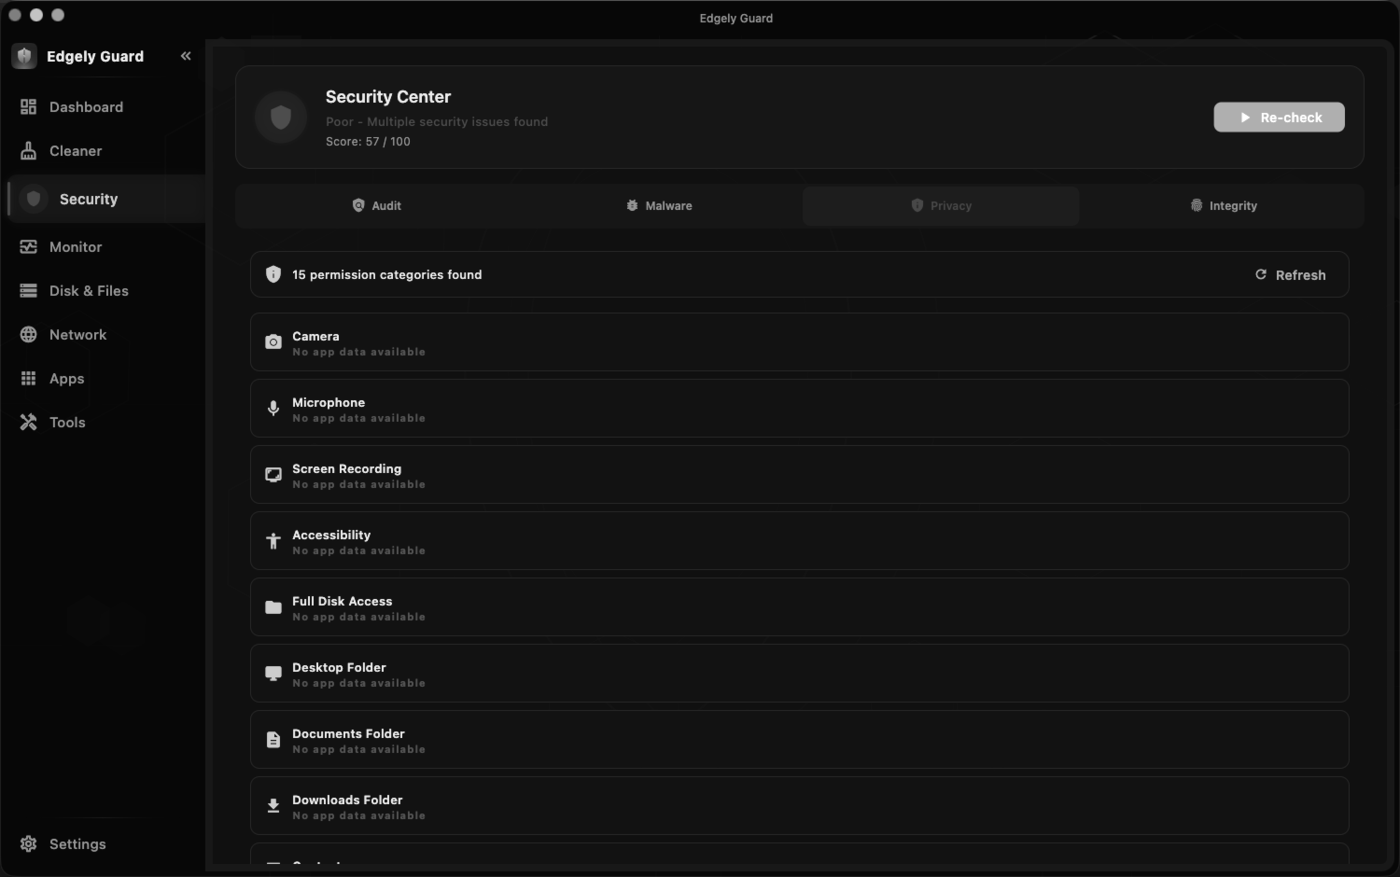Click the shield icon beside permission categories count
This screenshot has height=877, width=1400.
[x=273, y=274]
